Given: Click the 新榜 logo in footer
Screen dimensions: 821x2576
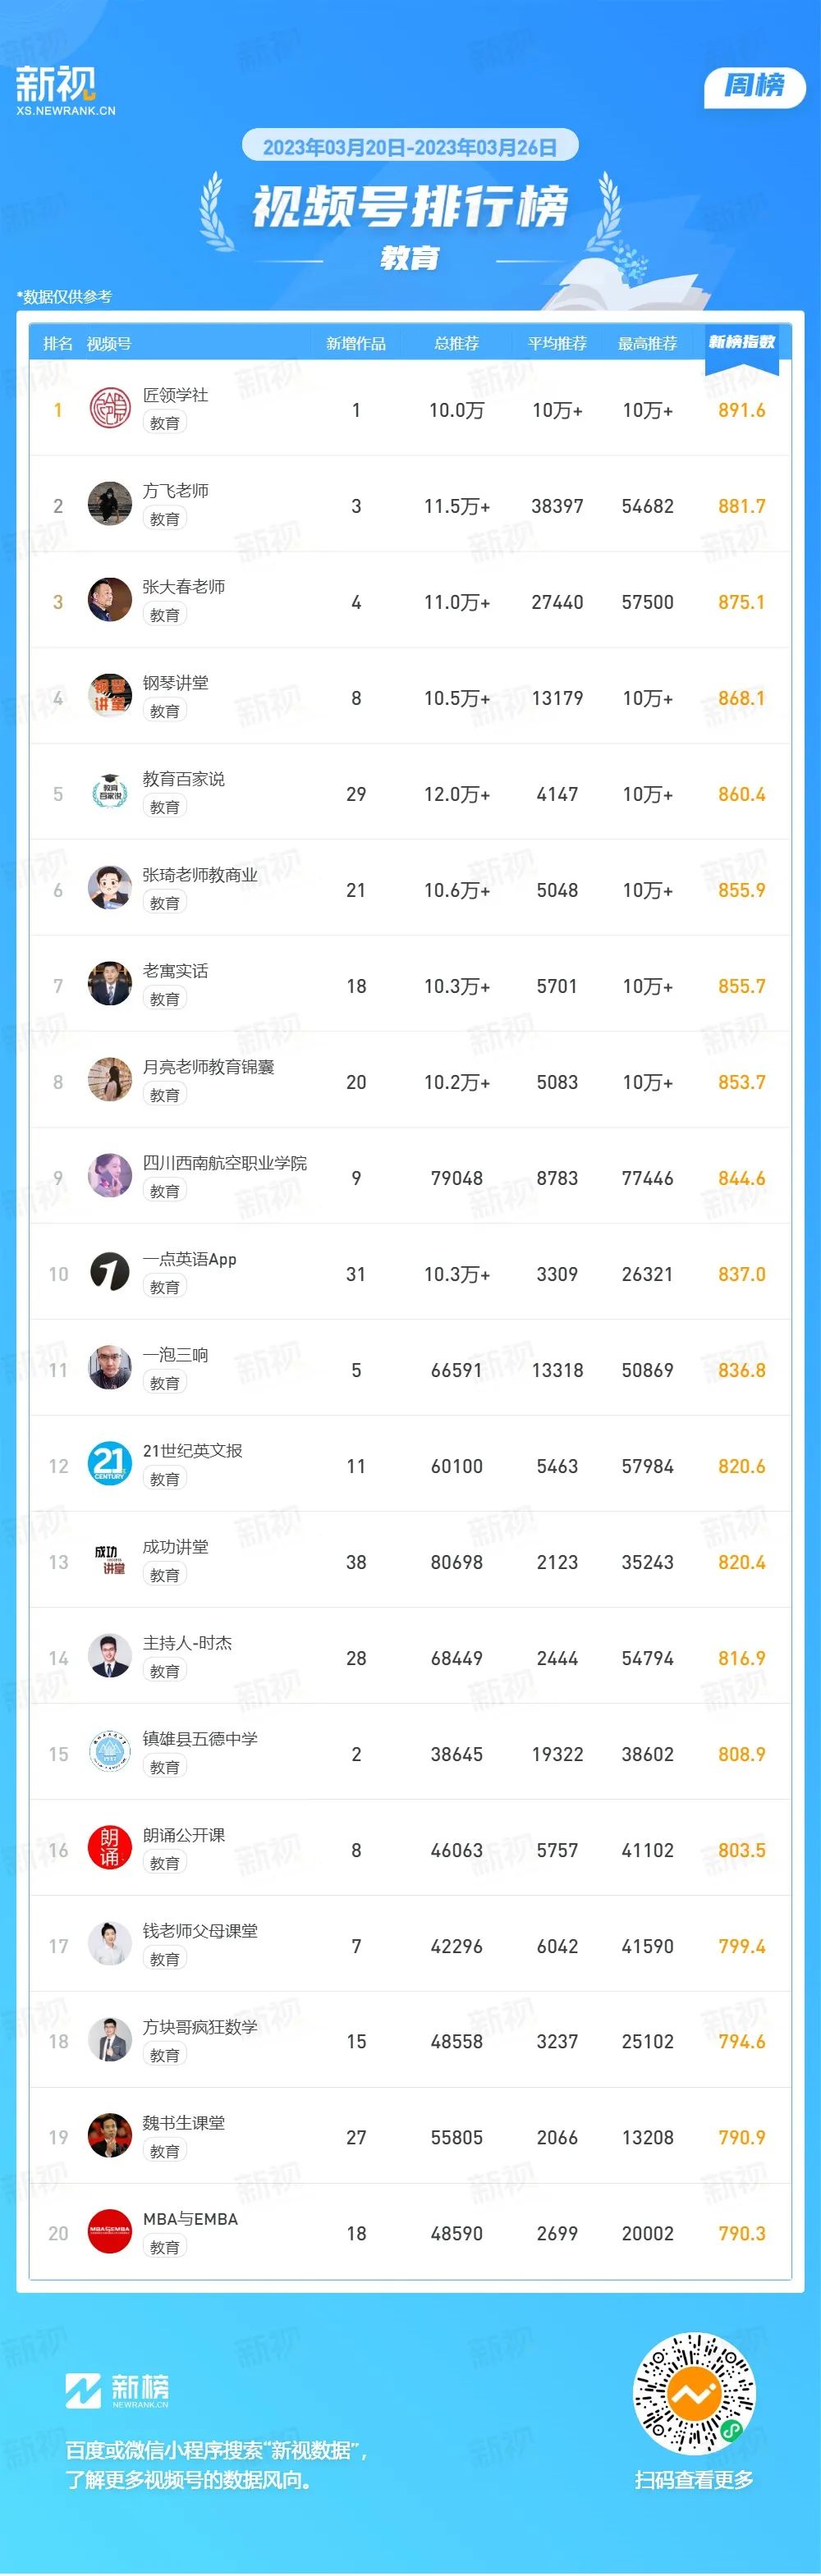Looking at the screenshot, I should pos(117,2390).
